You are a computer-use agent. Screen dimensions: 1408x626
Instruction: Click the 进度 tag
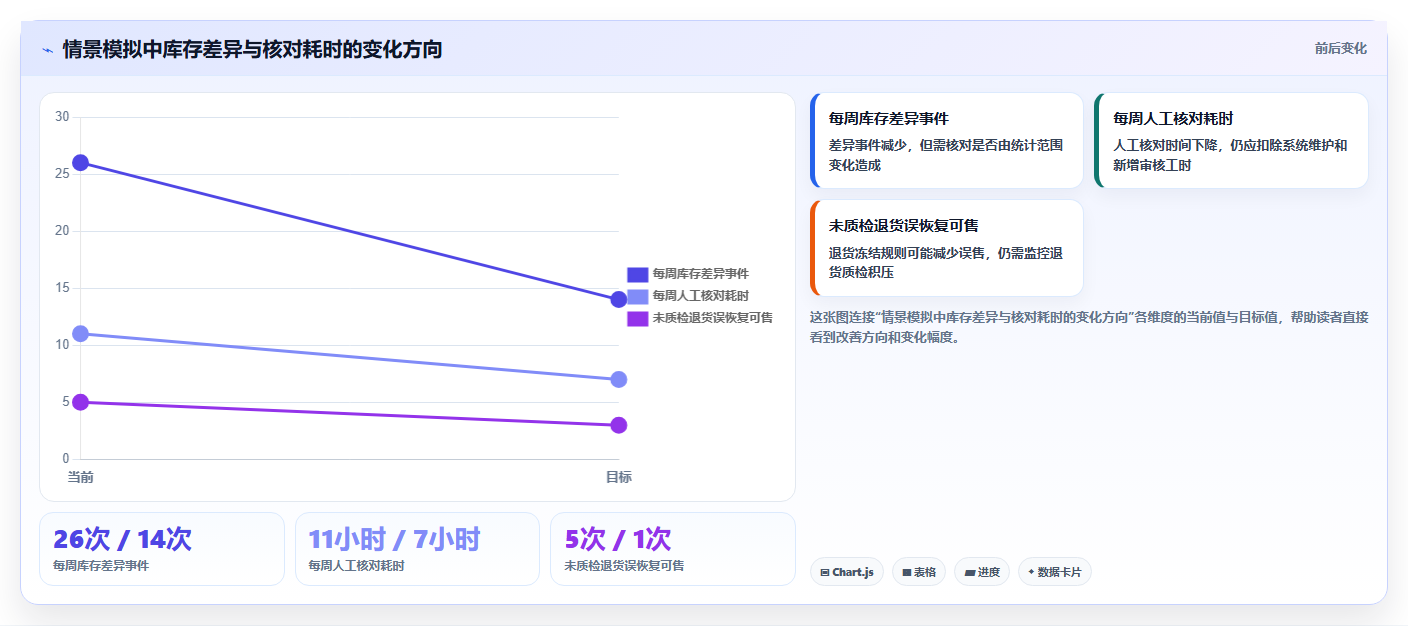click(982, 572)
